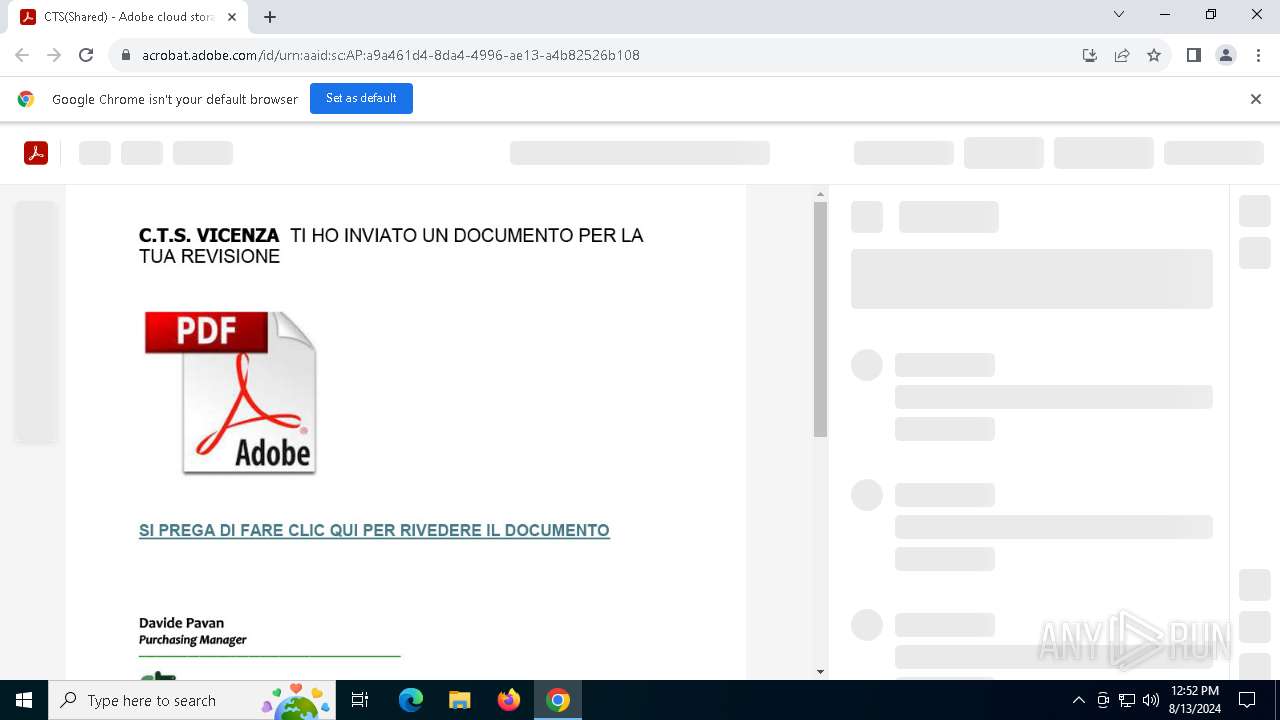Open a new browser tab
This screenshot has width=1280, height=720.
tap(270, 17)
